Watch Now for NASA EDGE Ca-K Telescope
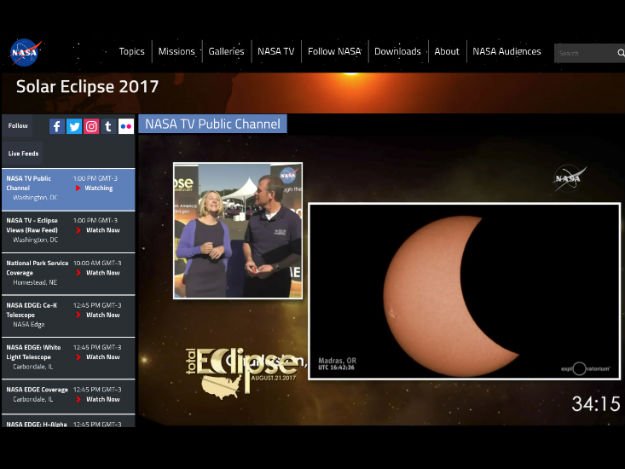Viewport: 625px width, 469px height. 103,315
